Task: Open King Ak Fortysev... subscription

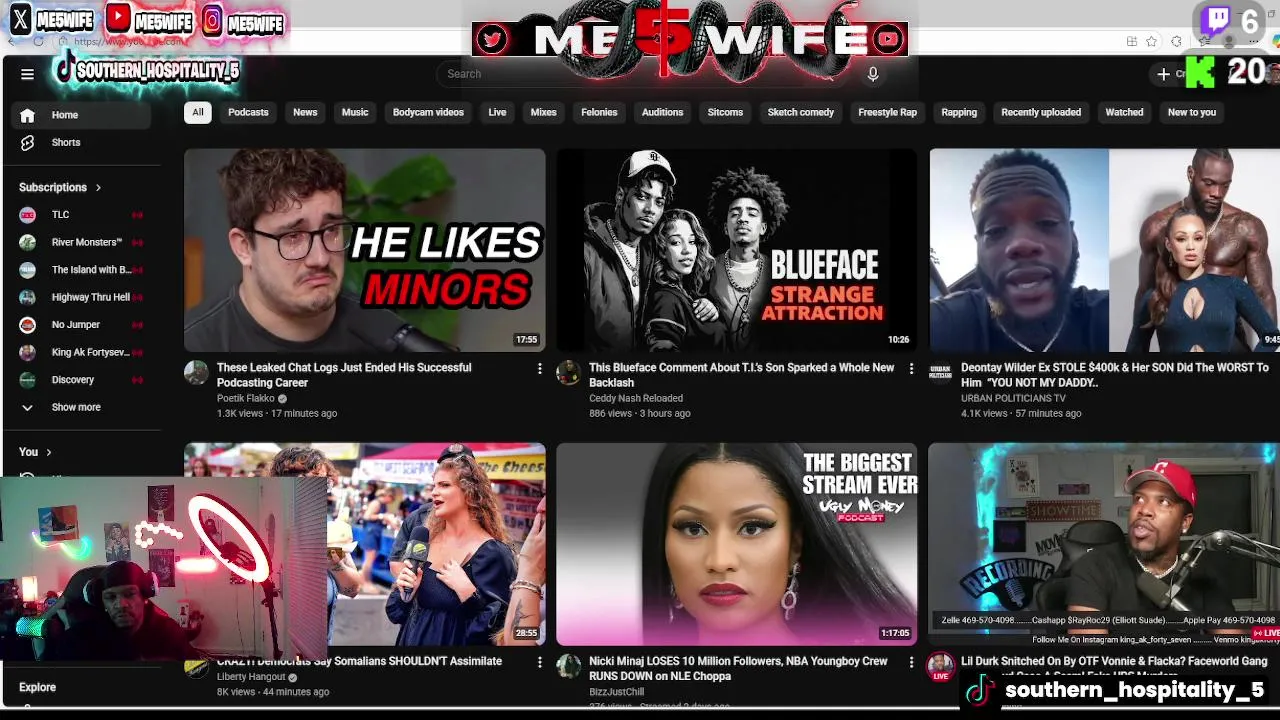Action: (x=81, y=353)
